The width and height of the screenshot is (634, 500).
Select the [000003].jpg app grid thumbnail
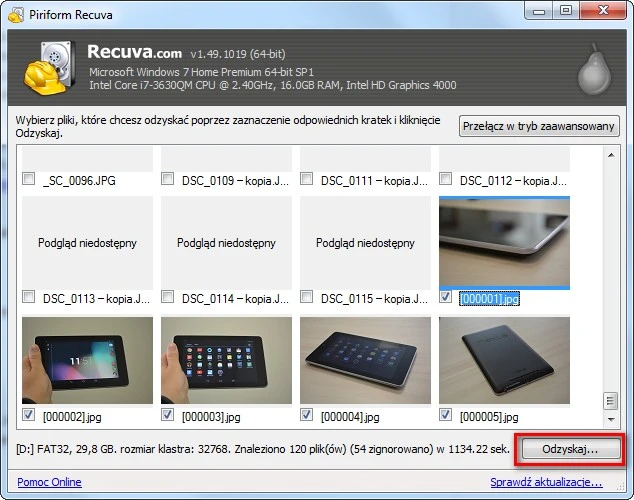coord(226,360)
